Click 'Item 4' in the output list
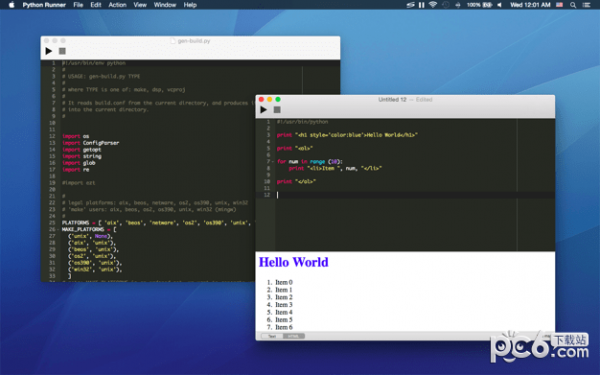This screenshot has height=375, width=600. click(284, 312)
